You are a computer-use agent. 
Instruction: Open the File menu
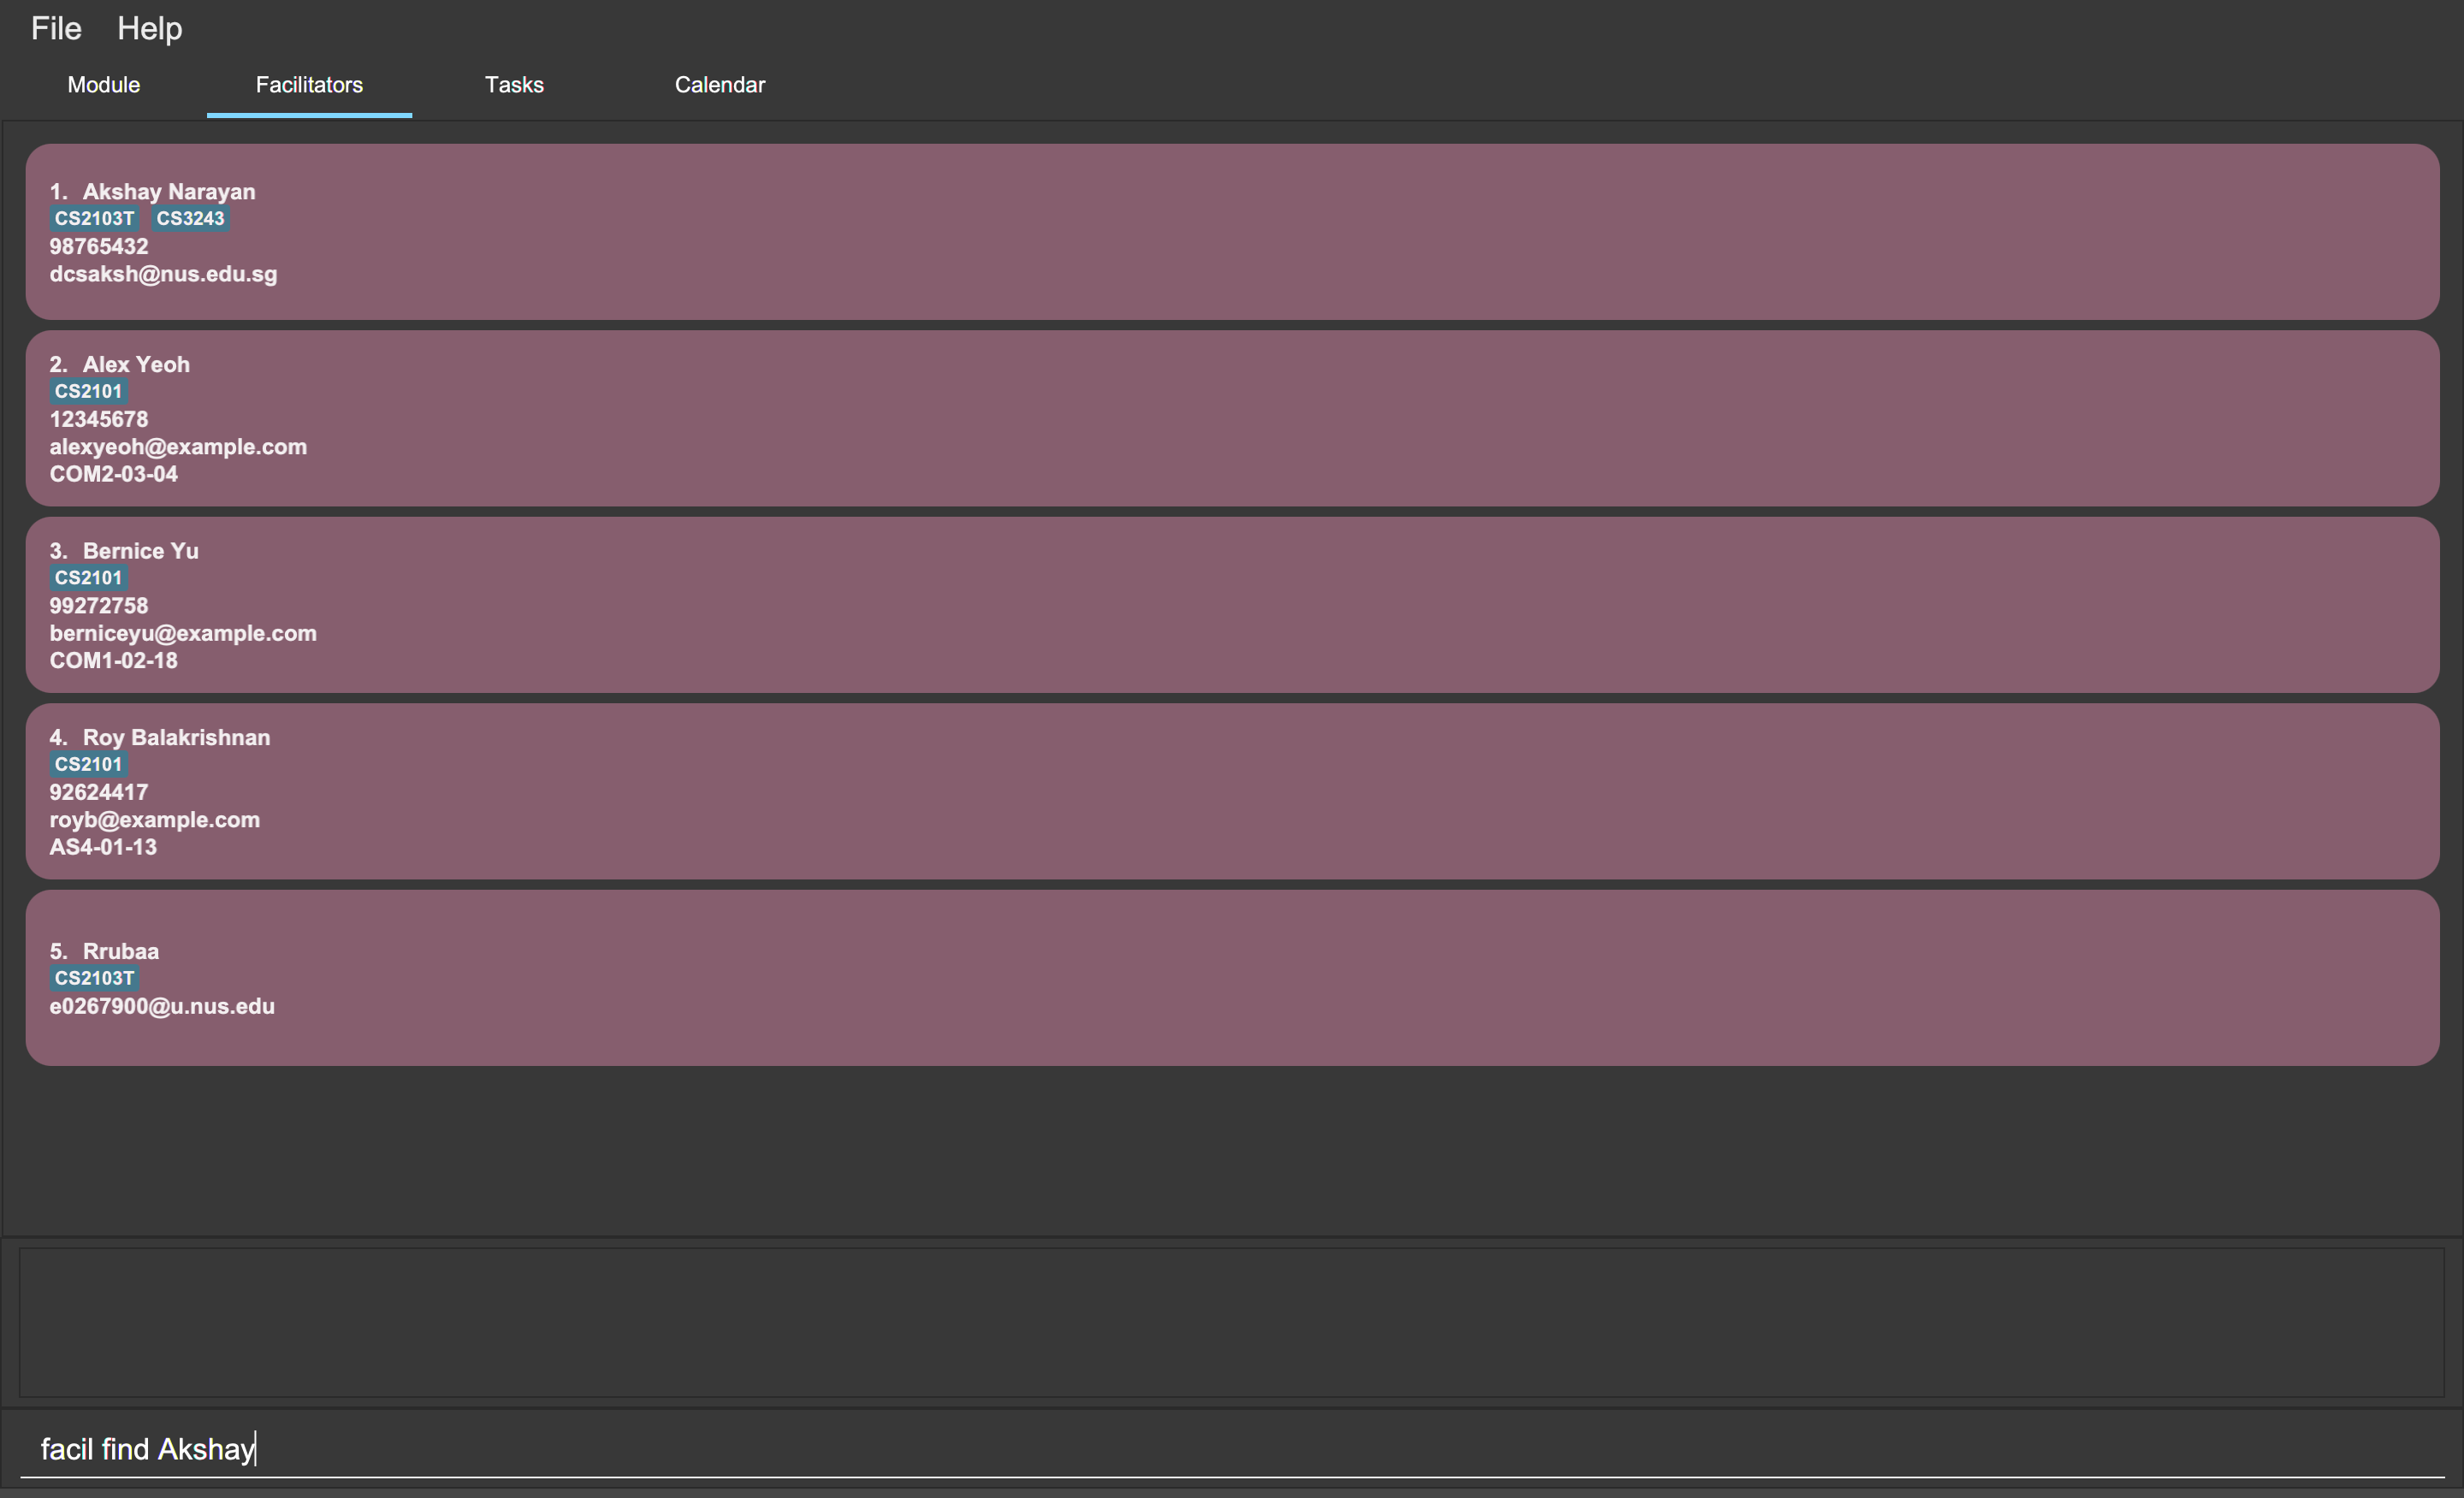pyautogui.click(x=56, y=28)
